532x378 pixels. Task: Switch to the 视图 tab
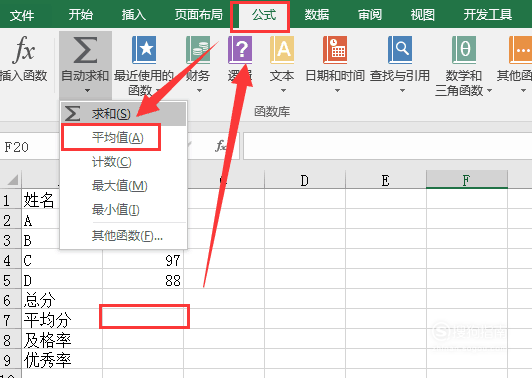[x=423, y=15]
